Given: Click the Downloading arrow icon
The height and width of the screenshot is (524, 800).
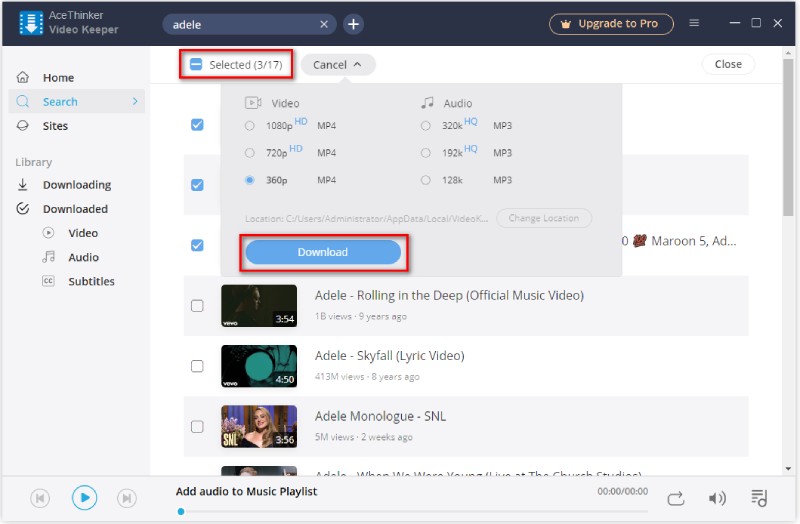Looking at the screenshot, I should point(22,184).
